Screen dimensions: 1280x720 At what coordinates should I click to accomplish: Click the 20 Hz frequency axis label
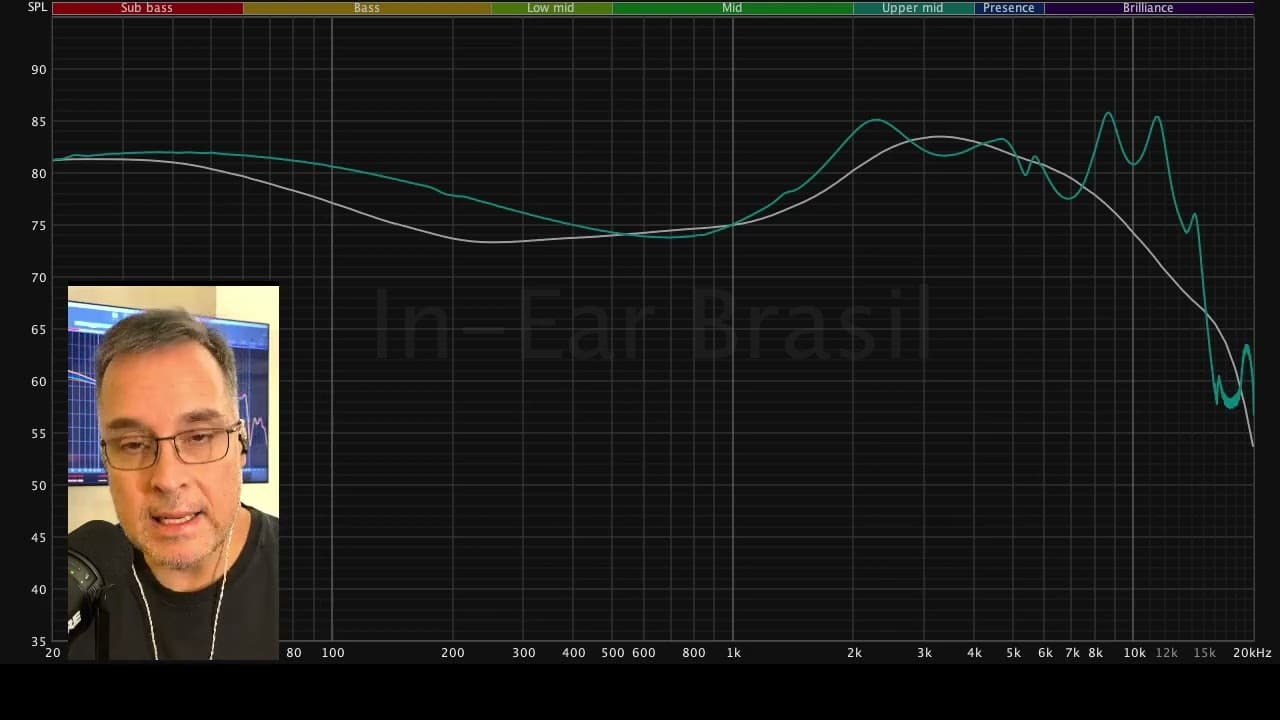tap(53, 653)
